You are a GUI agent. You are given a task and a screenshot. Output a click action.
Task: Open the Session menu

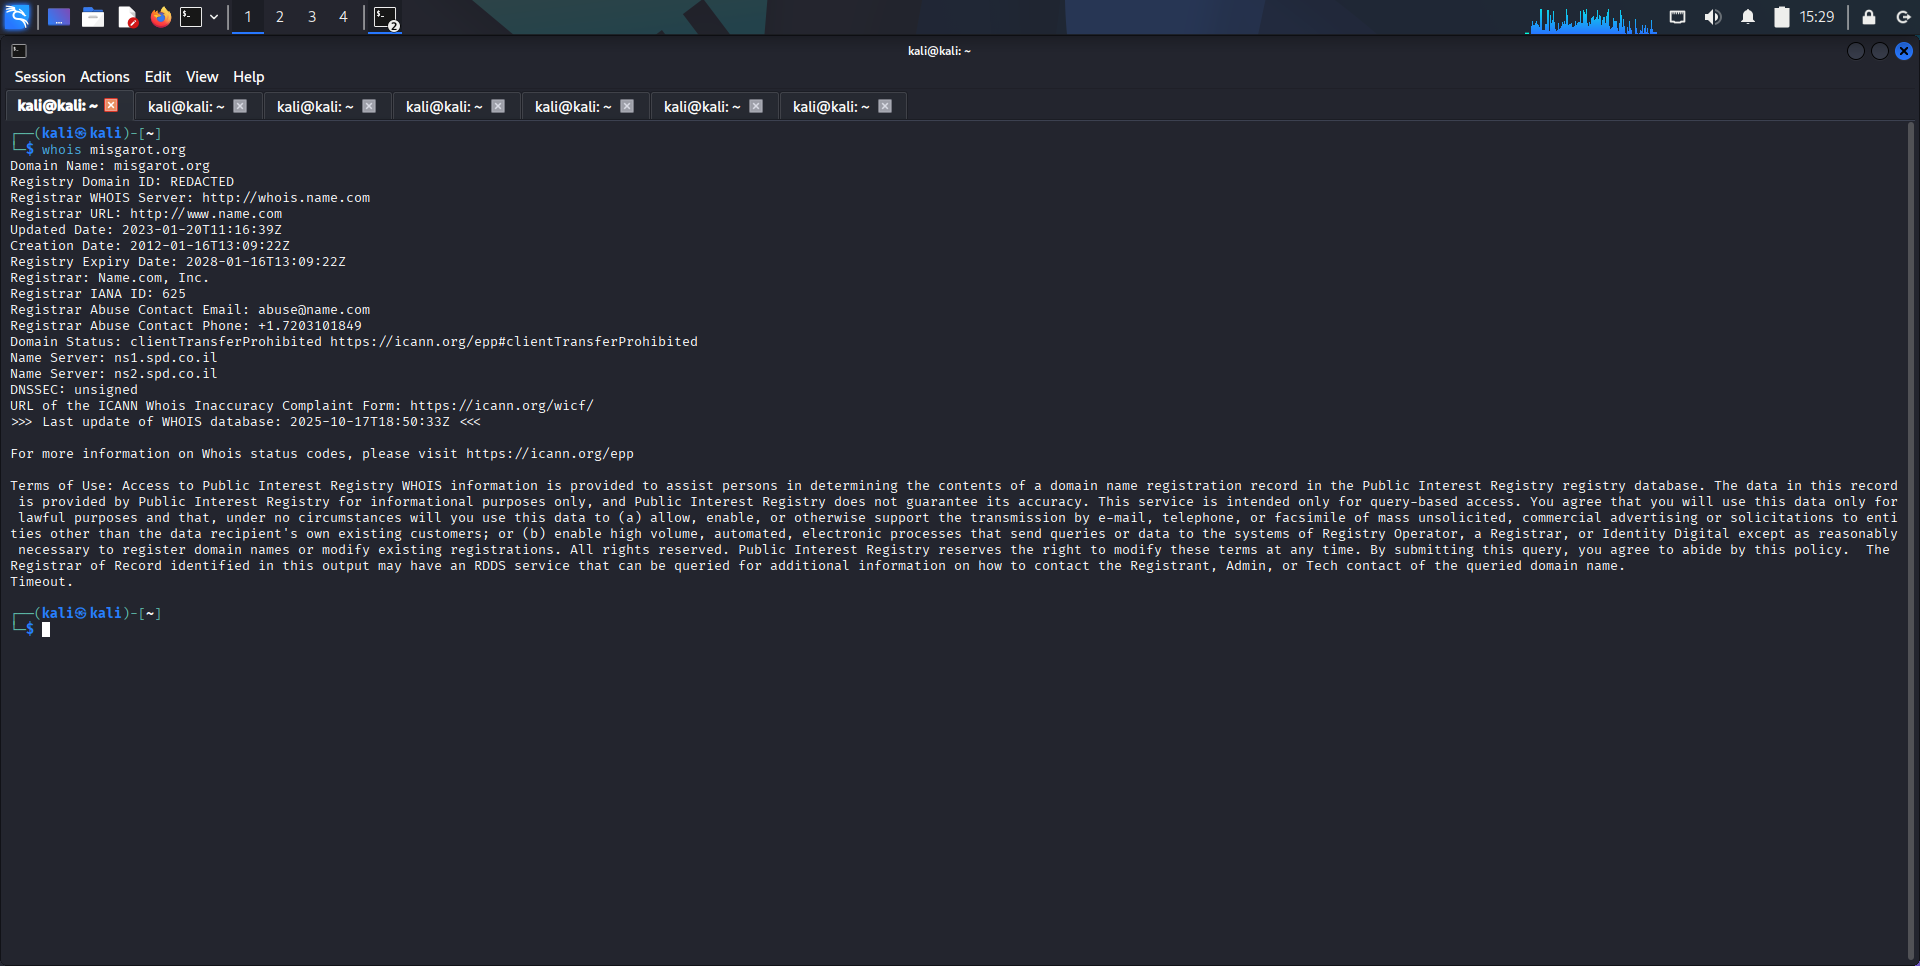40,77
